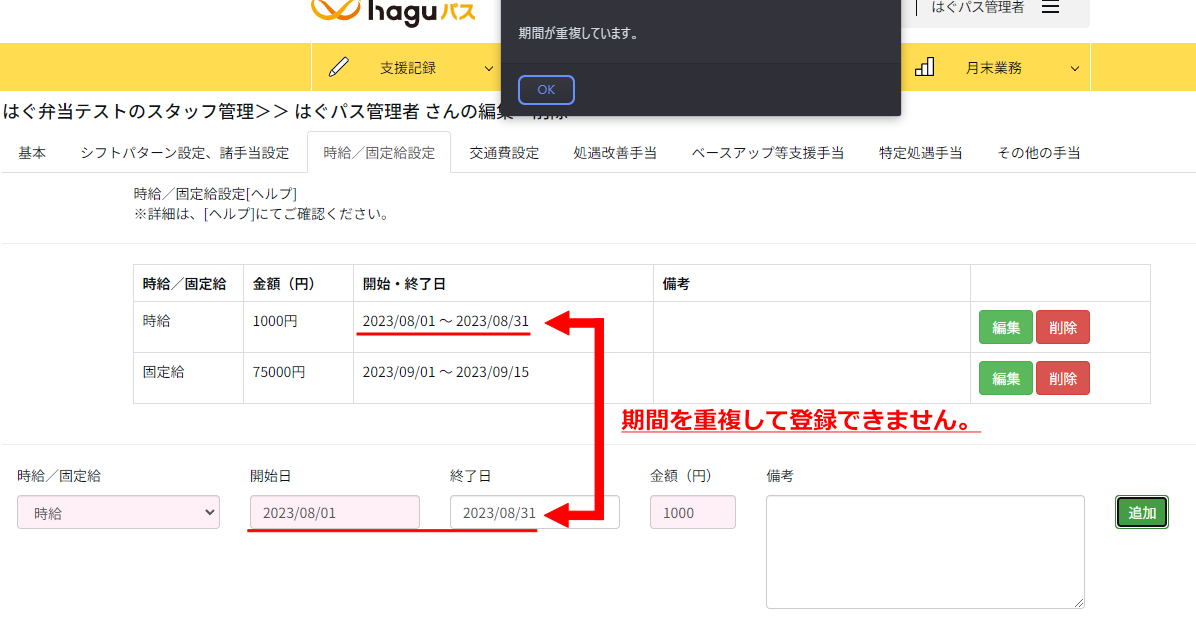Click 削除 for the 固定給 75000円 row

click(x=1063, y=378)
